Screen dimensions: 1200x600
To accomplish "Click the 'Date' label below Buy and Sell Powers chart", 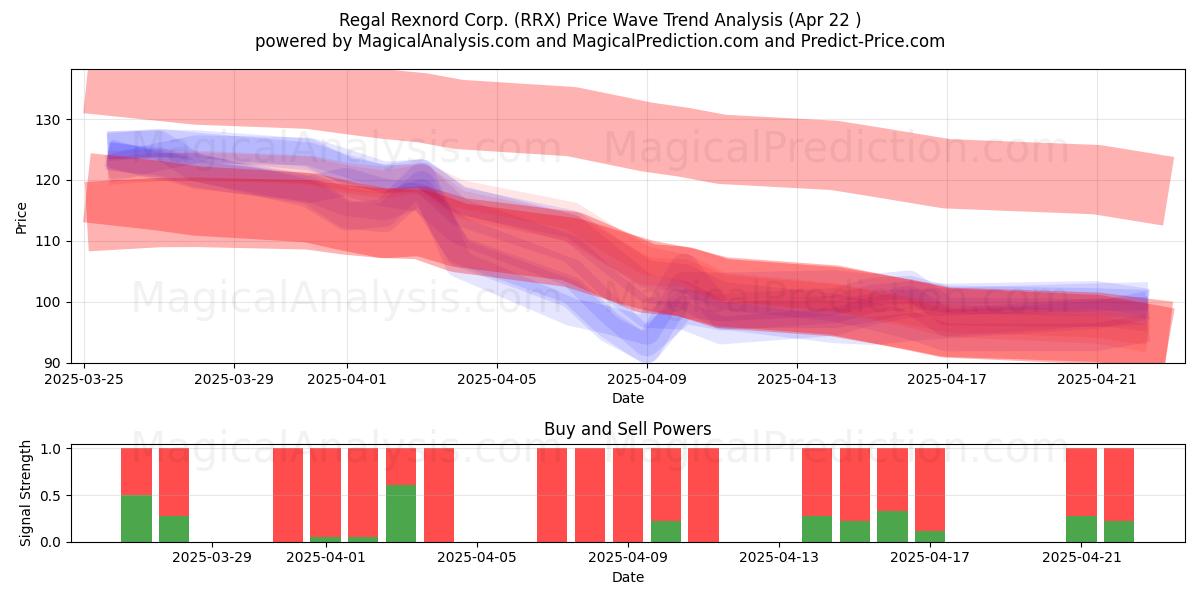I will [x=628, y=577].
